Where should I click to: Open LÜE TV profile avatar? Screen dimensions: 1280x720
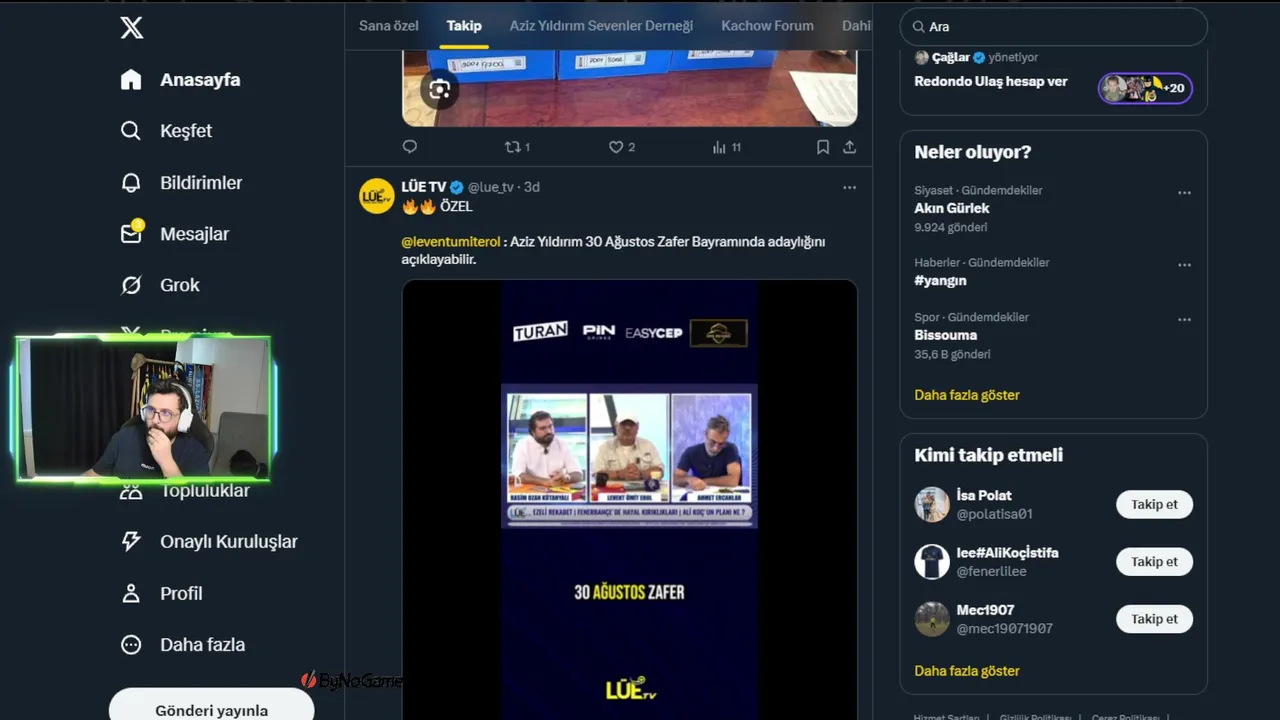[x=377, y=196]
